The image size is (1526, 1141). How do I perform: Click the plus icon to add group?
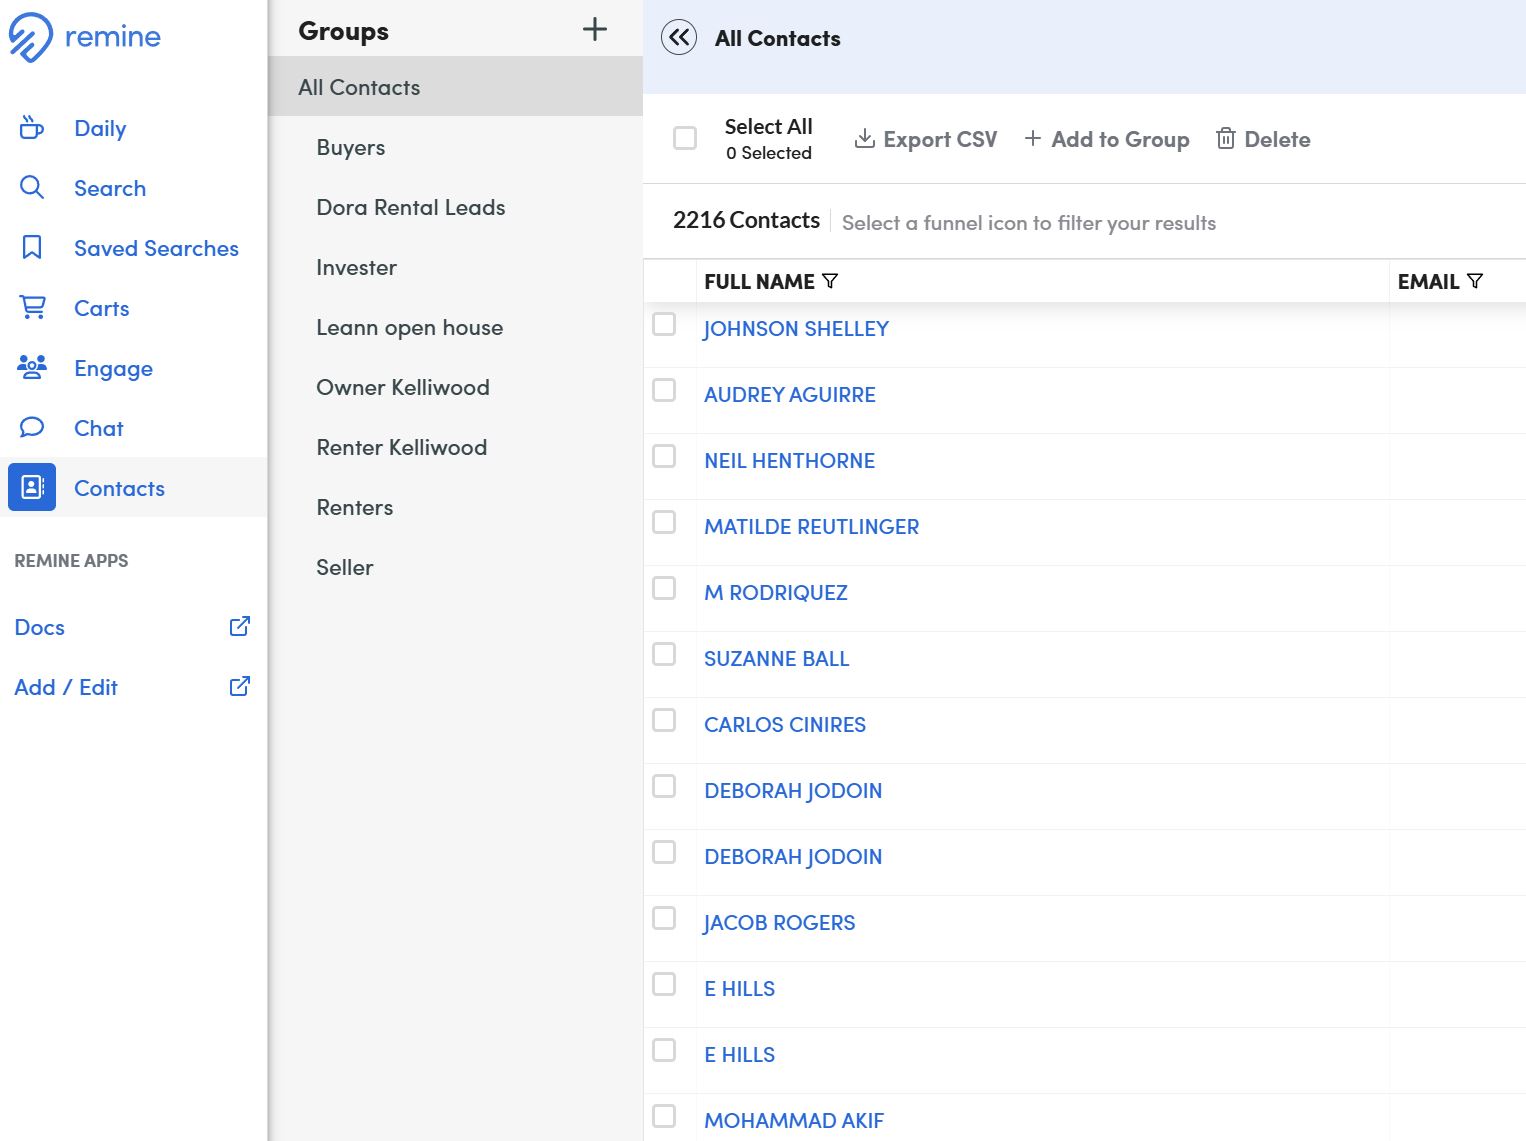594,30
